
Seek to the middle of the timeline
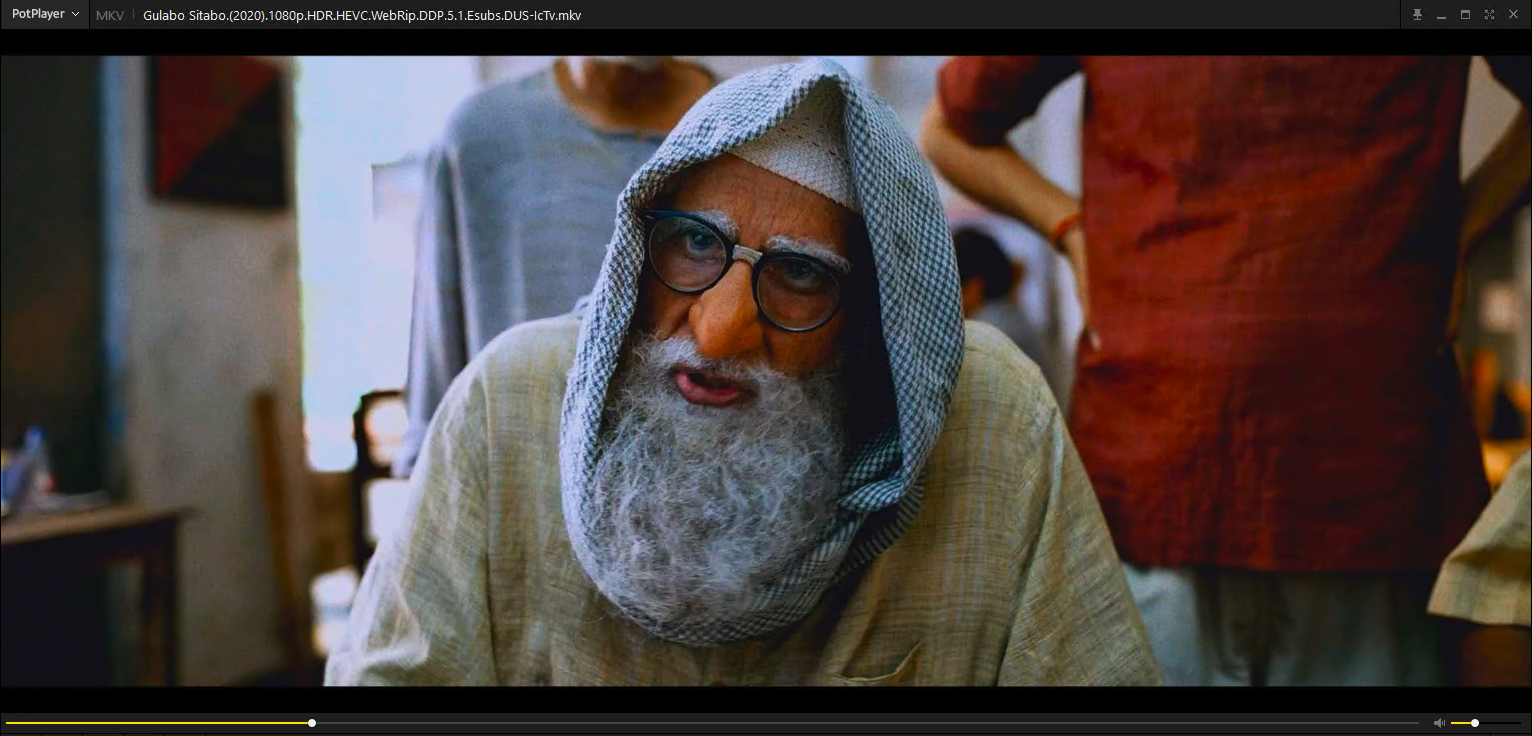(x=712, y=723)
